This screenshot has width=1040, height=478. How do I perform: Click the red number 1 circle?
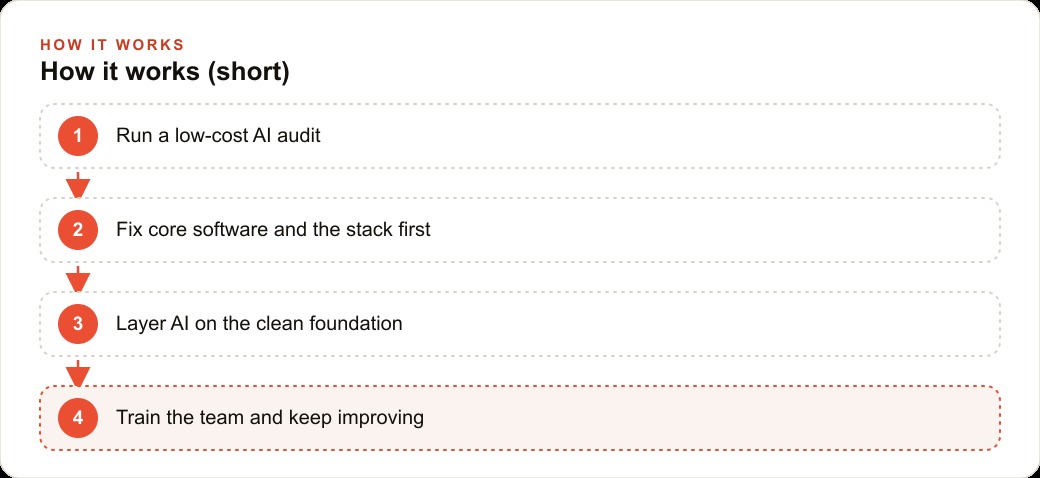pos(78,136)
